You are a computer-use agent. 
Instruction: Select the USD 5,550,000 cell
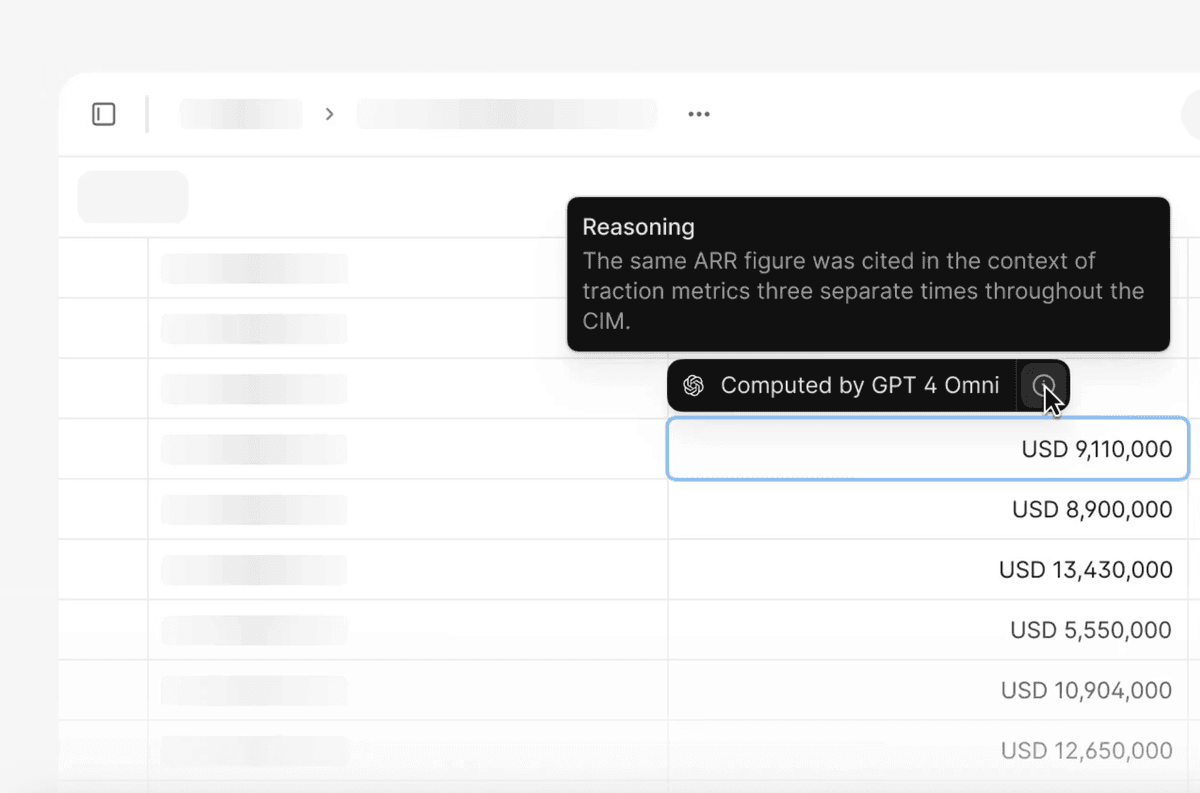tap(927, 630)
